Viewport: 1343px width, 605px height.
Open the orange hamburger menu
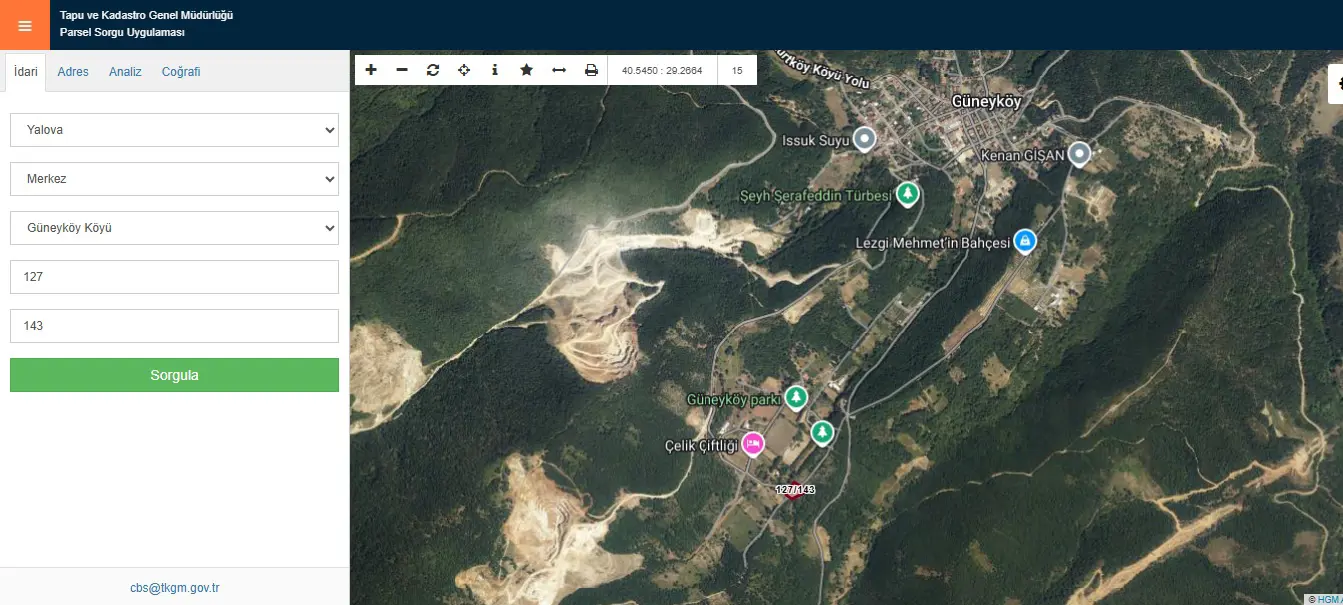25,25
